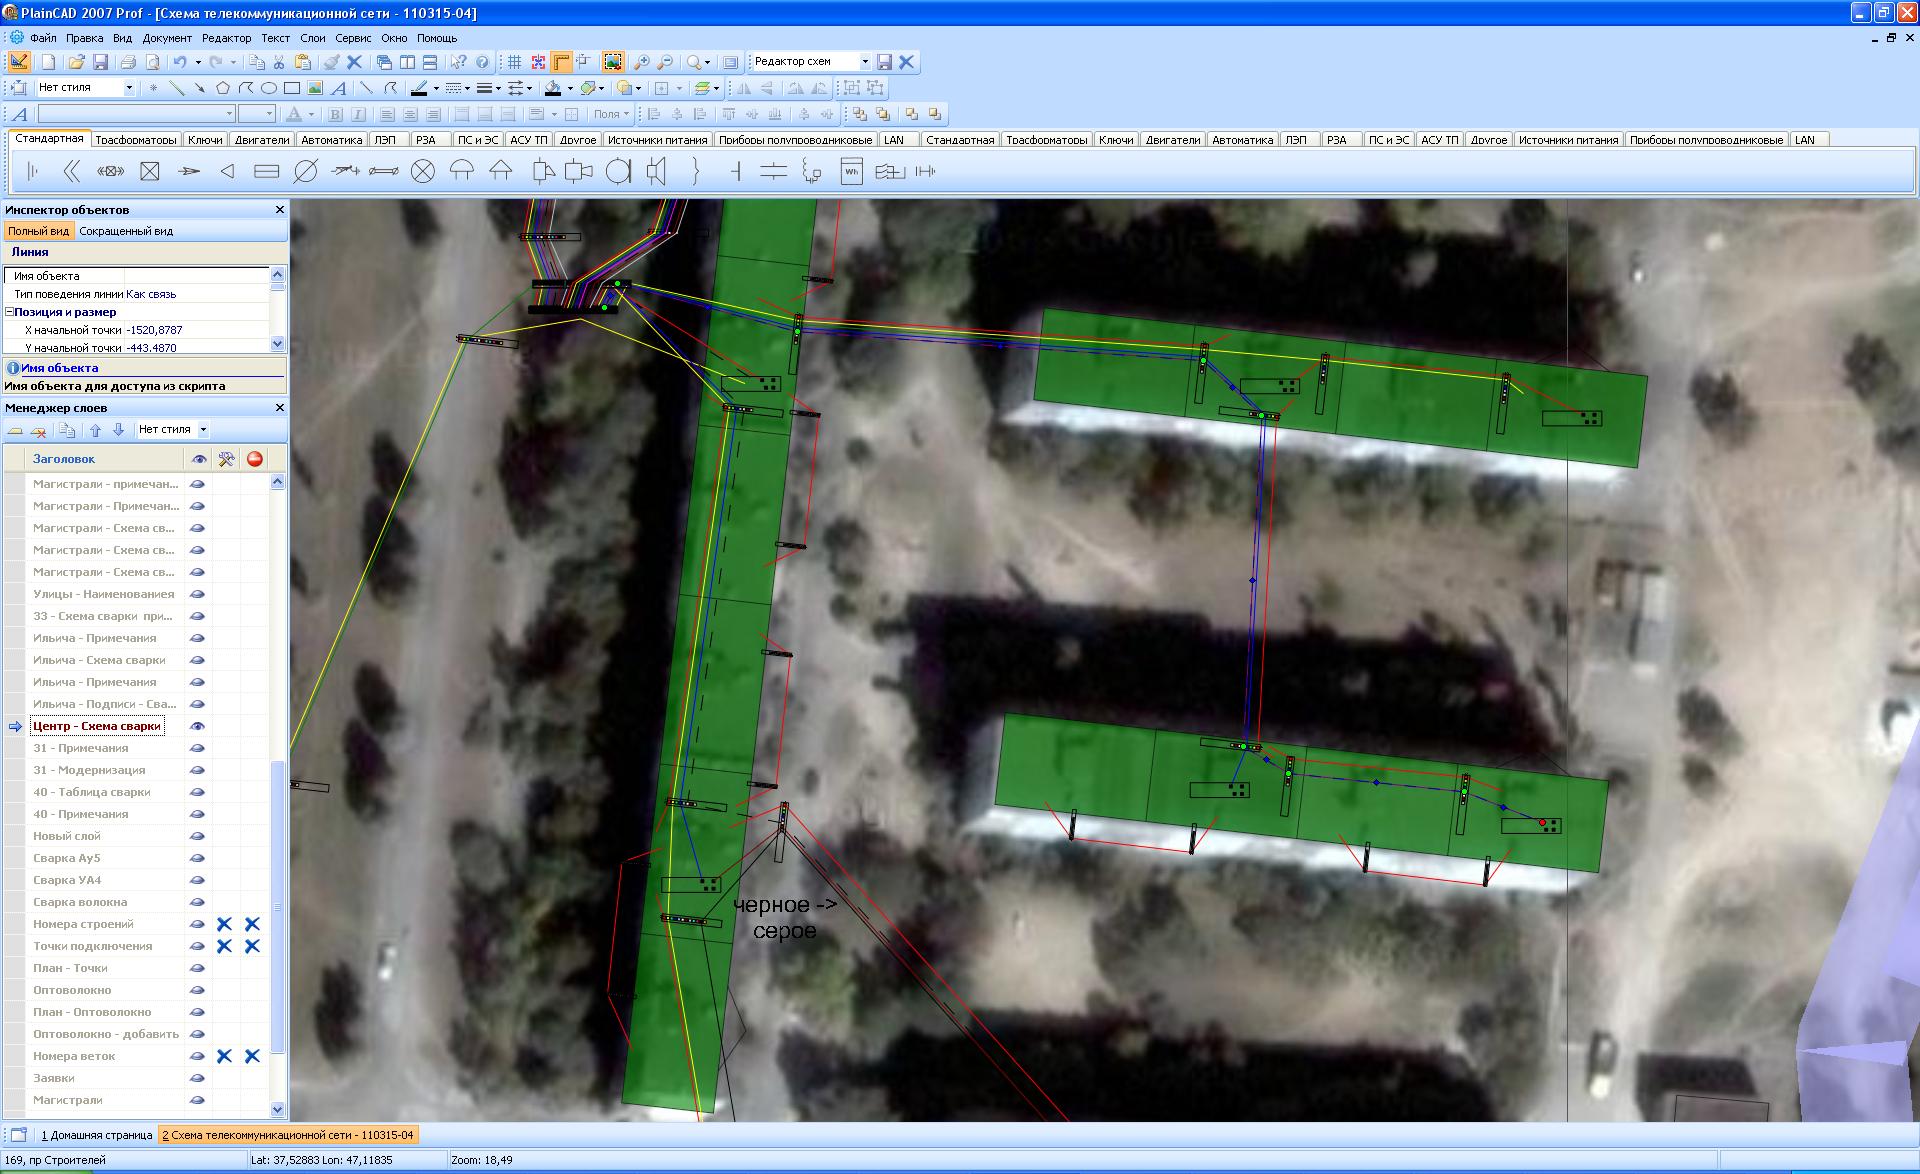This screenshot has height=1174, width=1920.
Task: Click the print icon in toolbar
Action: (x=128, y=62)
